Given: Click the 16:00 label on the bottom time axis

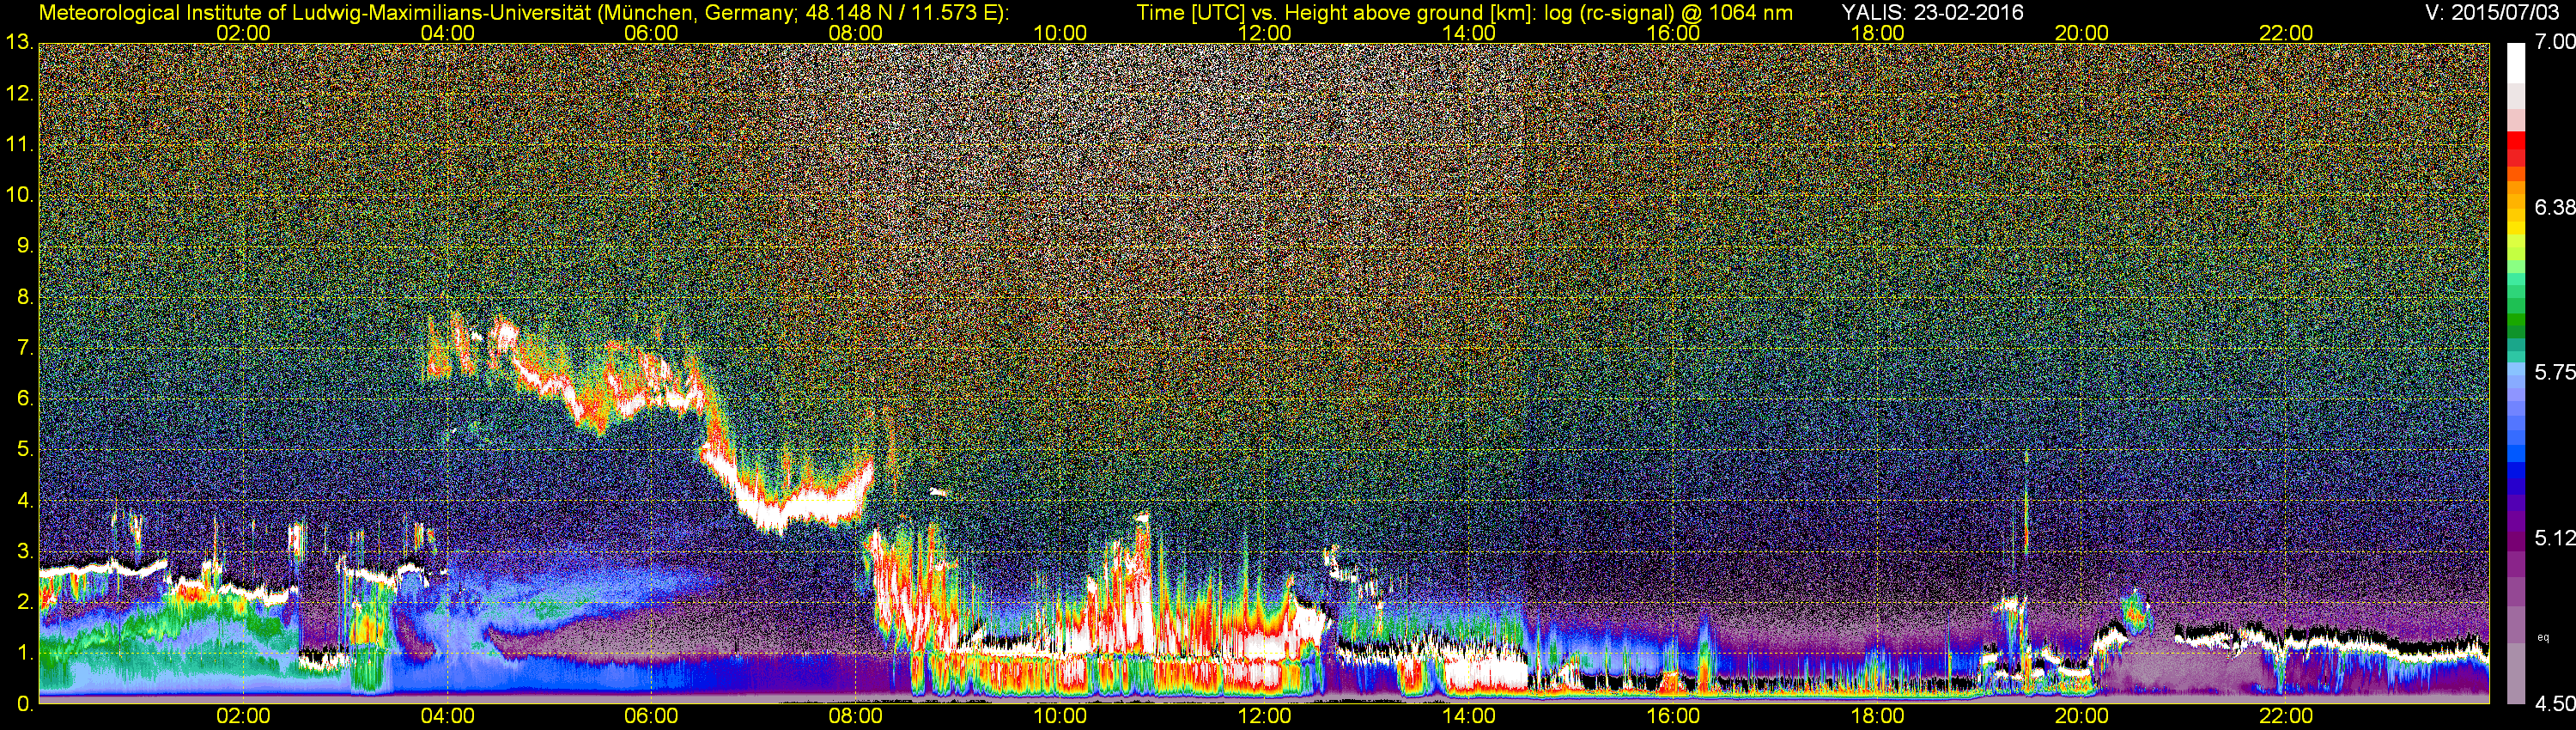Looking at the screenshot, I should (x=1673, y=716).
